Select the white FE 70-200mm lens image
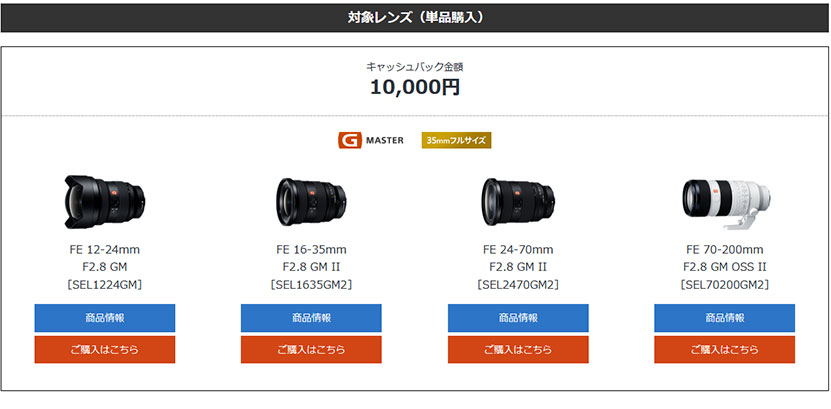The image size is (831, 409). [x=726, y=203]
